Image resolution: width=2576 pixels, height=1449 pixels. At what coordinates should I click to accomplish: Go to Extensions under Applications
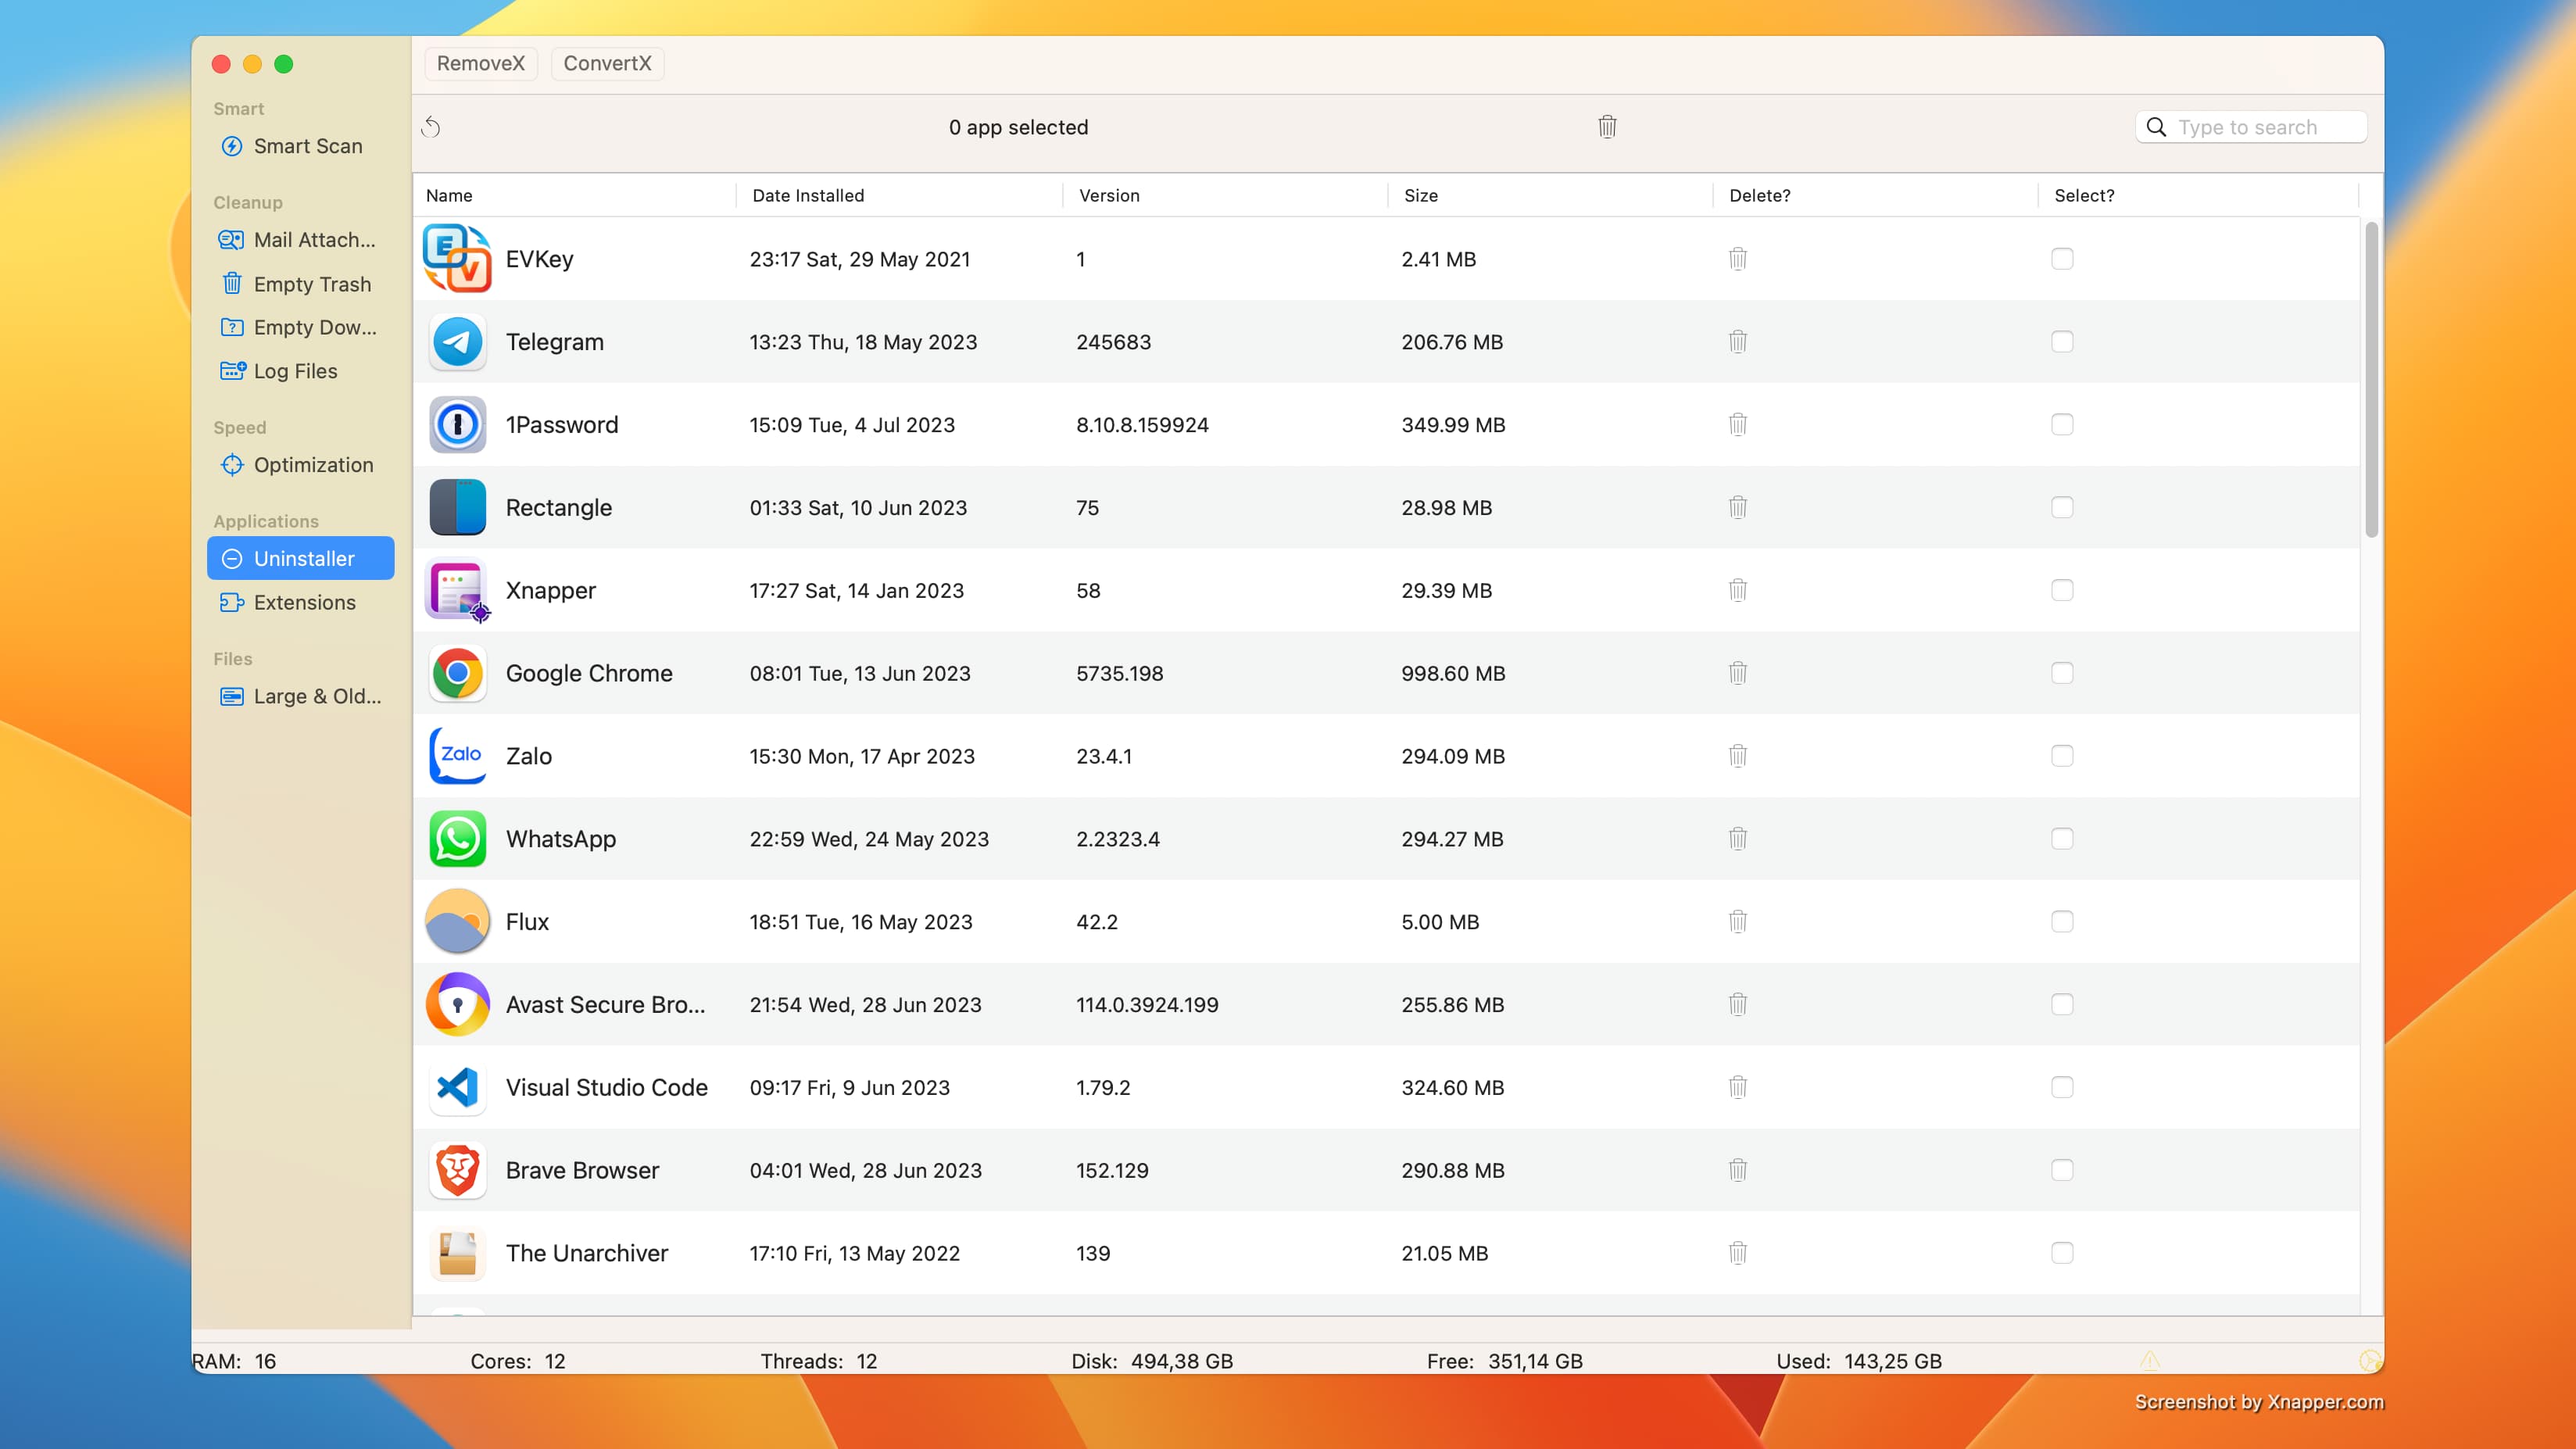point(304,602)
